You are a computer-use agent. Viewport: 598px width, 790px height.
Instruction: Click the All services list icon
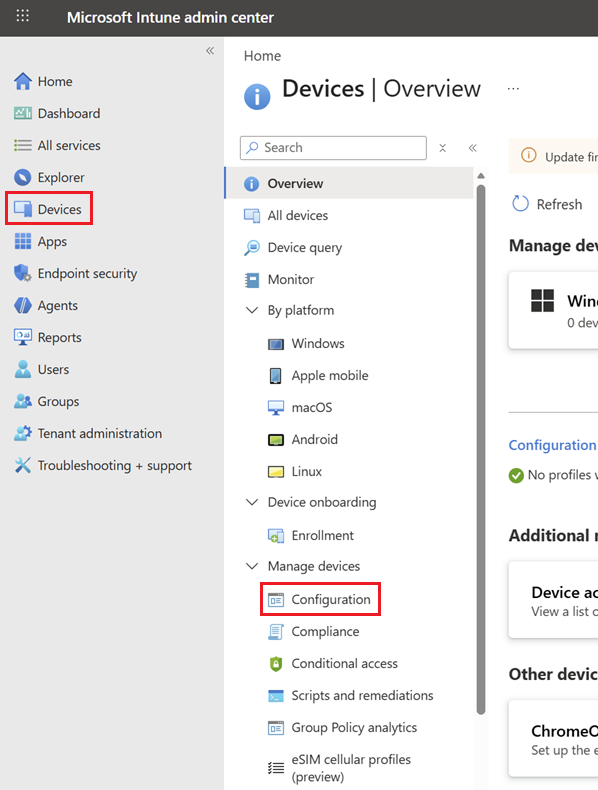point(23,145)
